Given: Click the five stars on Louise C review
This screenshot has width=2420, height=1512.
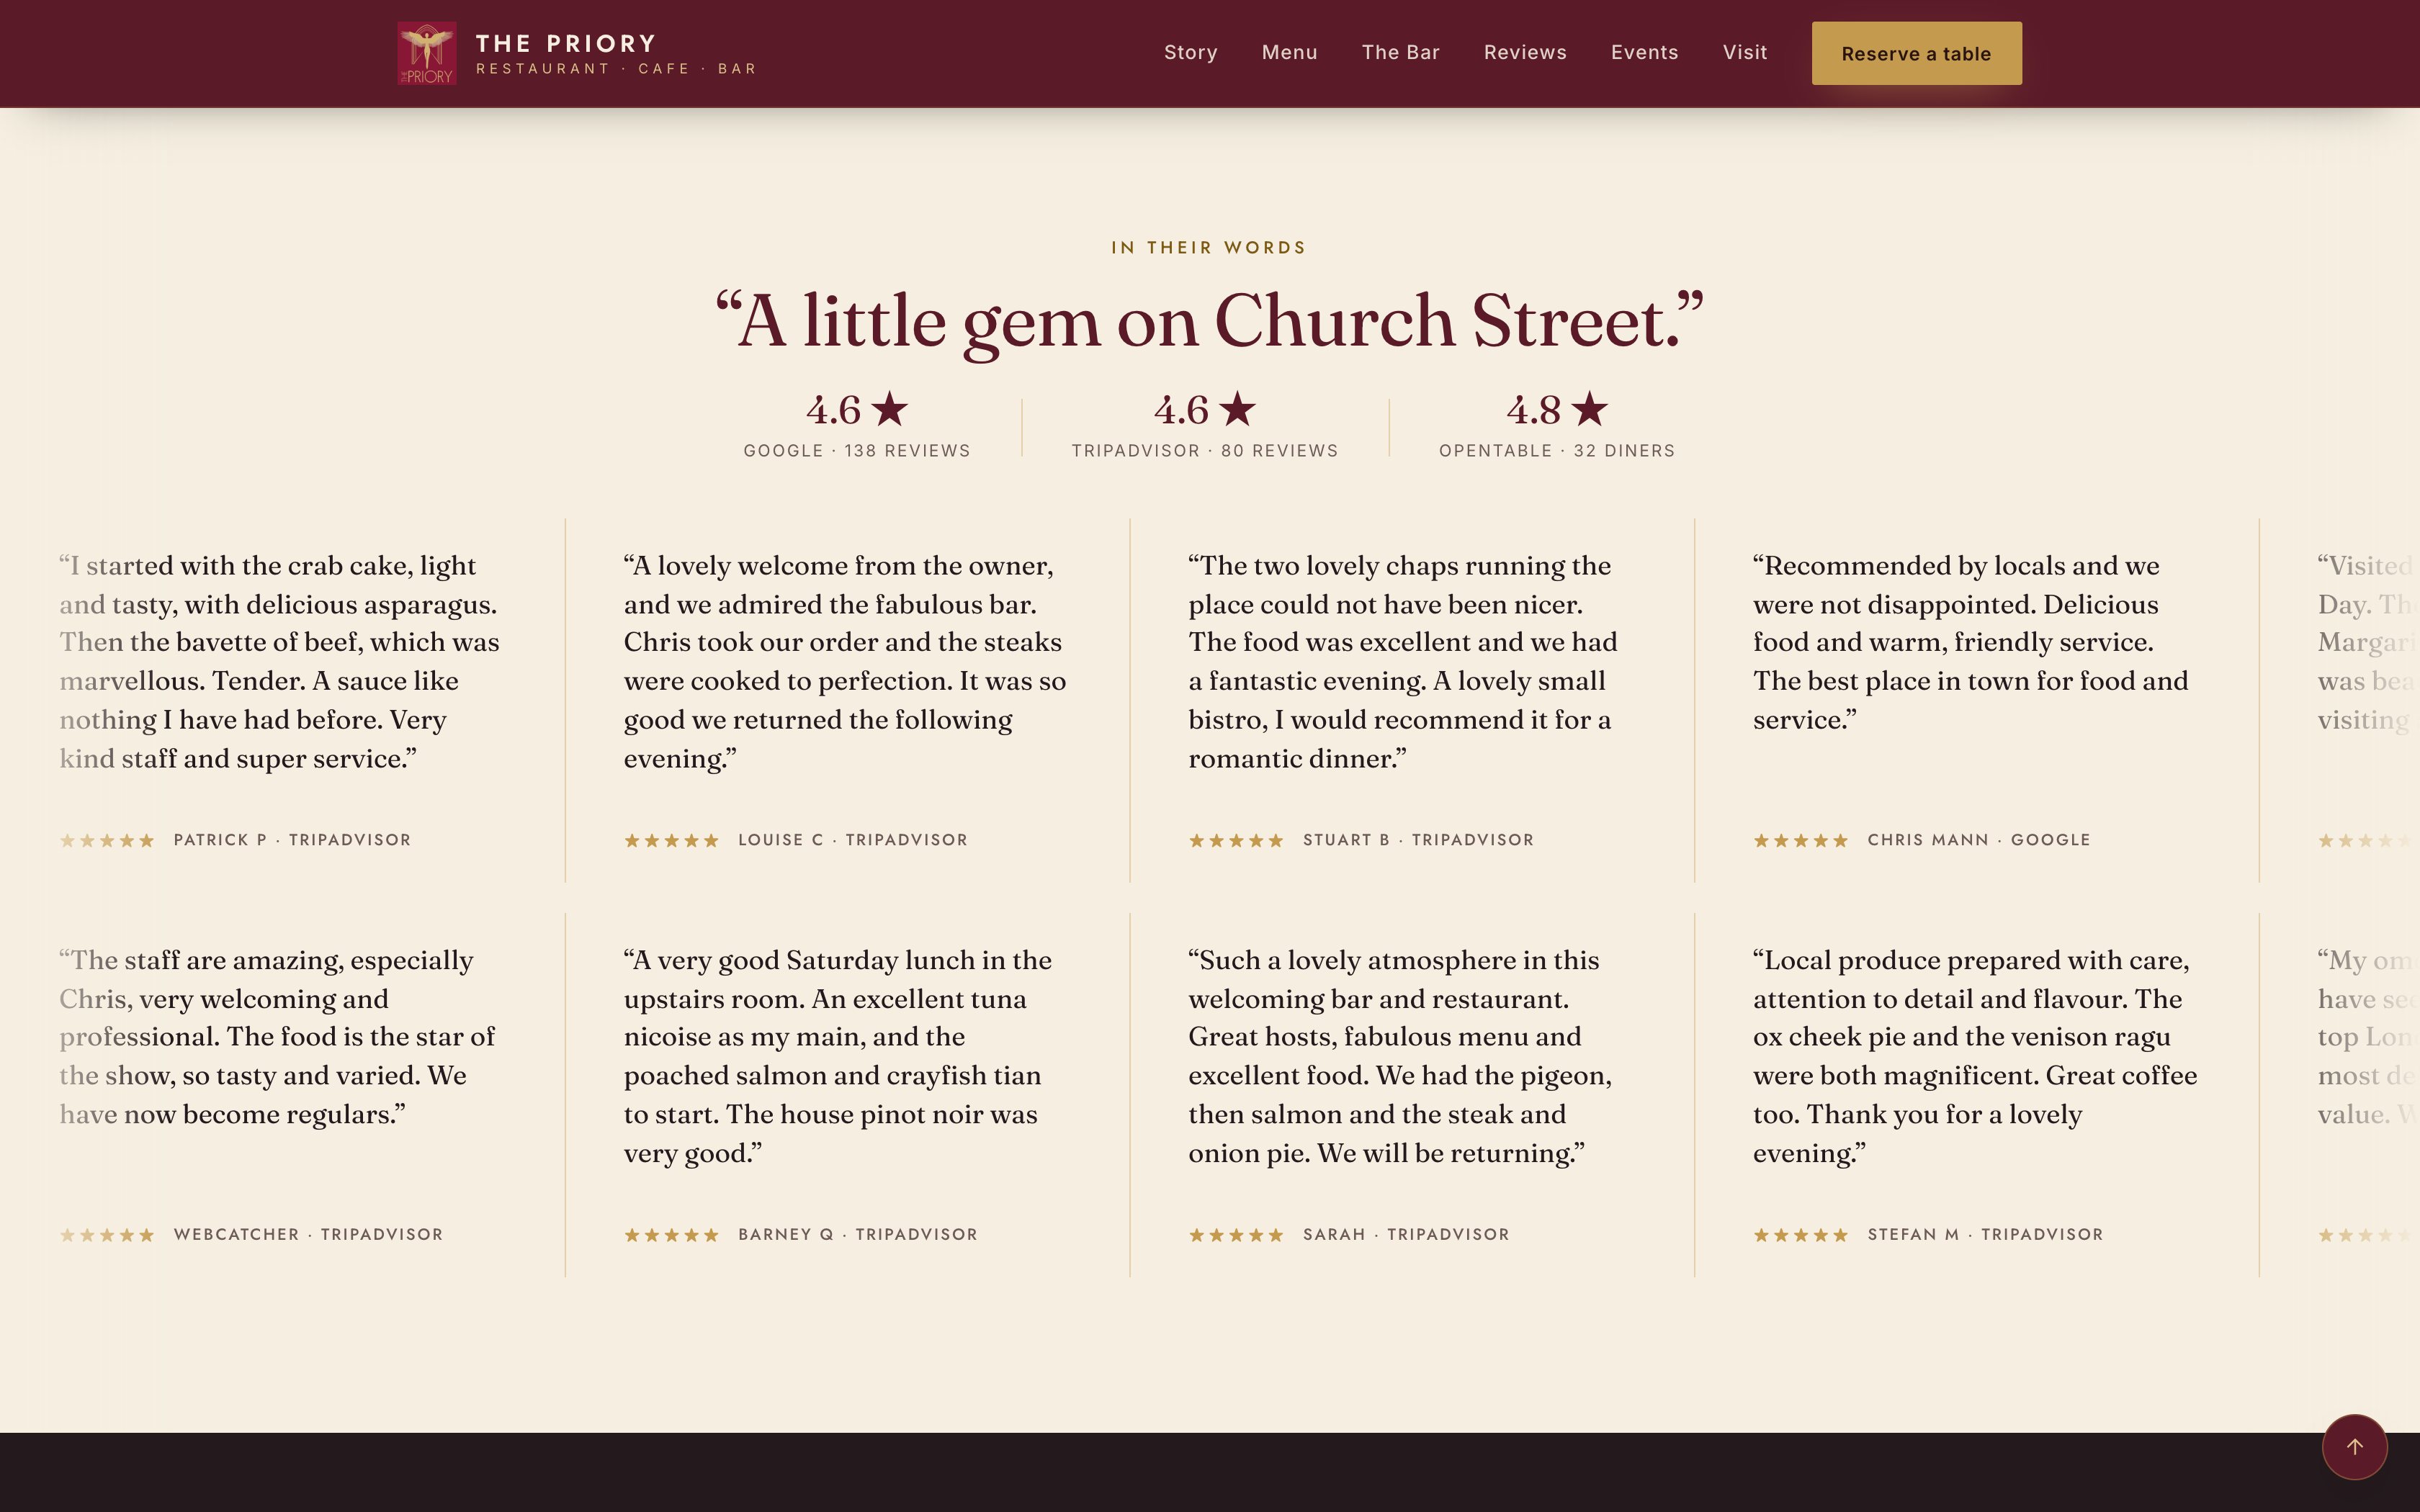Looking at the screenshot, I should tap(671, 840).
